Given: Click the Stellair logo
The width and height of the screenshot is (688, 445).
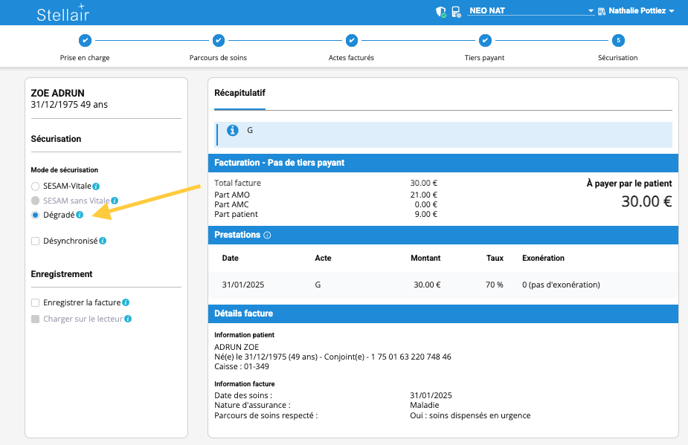Looking at the screenshot, I should click(x=62, y=14).
